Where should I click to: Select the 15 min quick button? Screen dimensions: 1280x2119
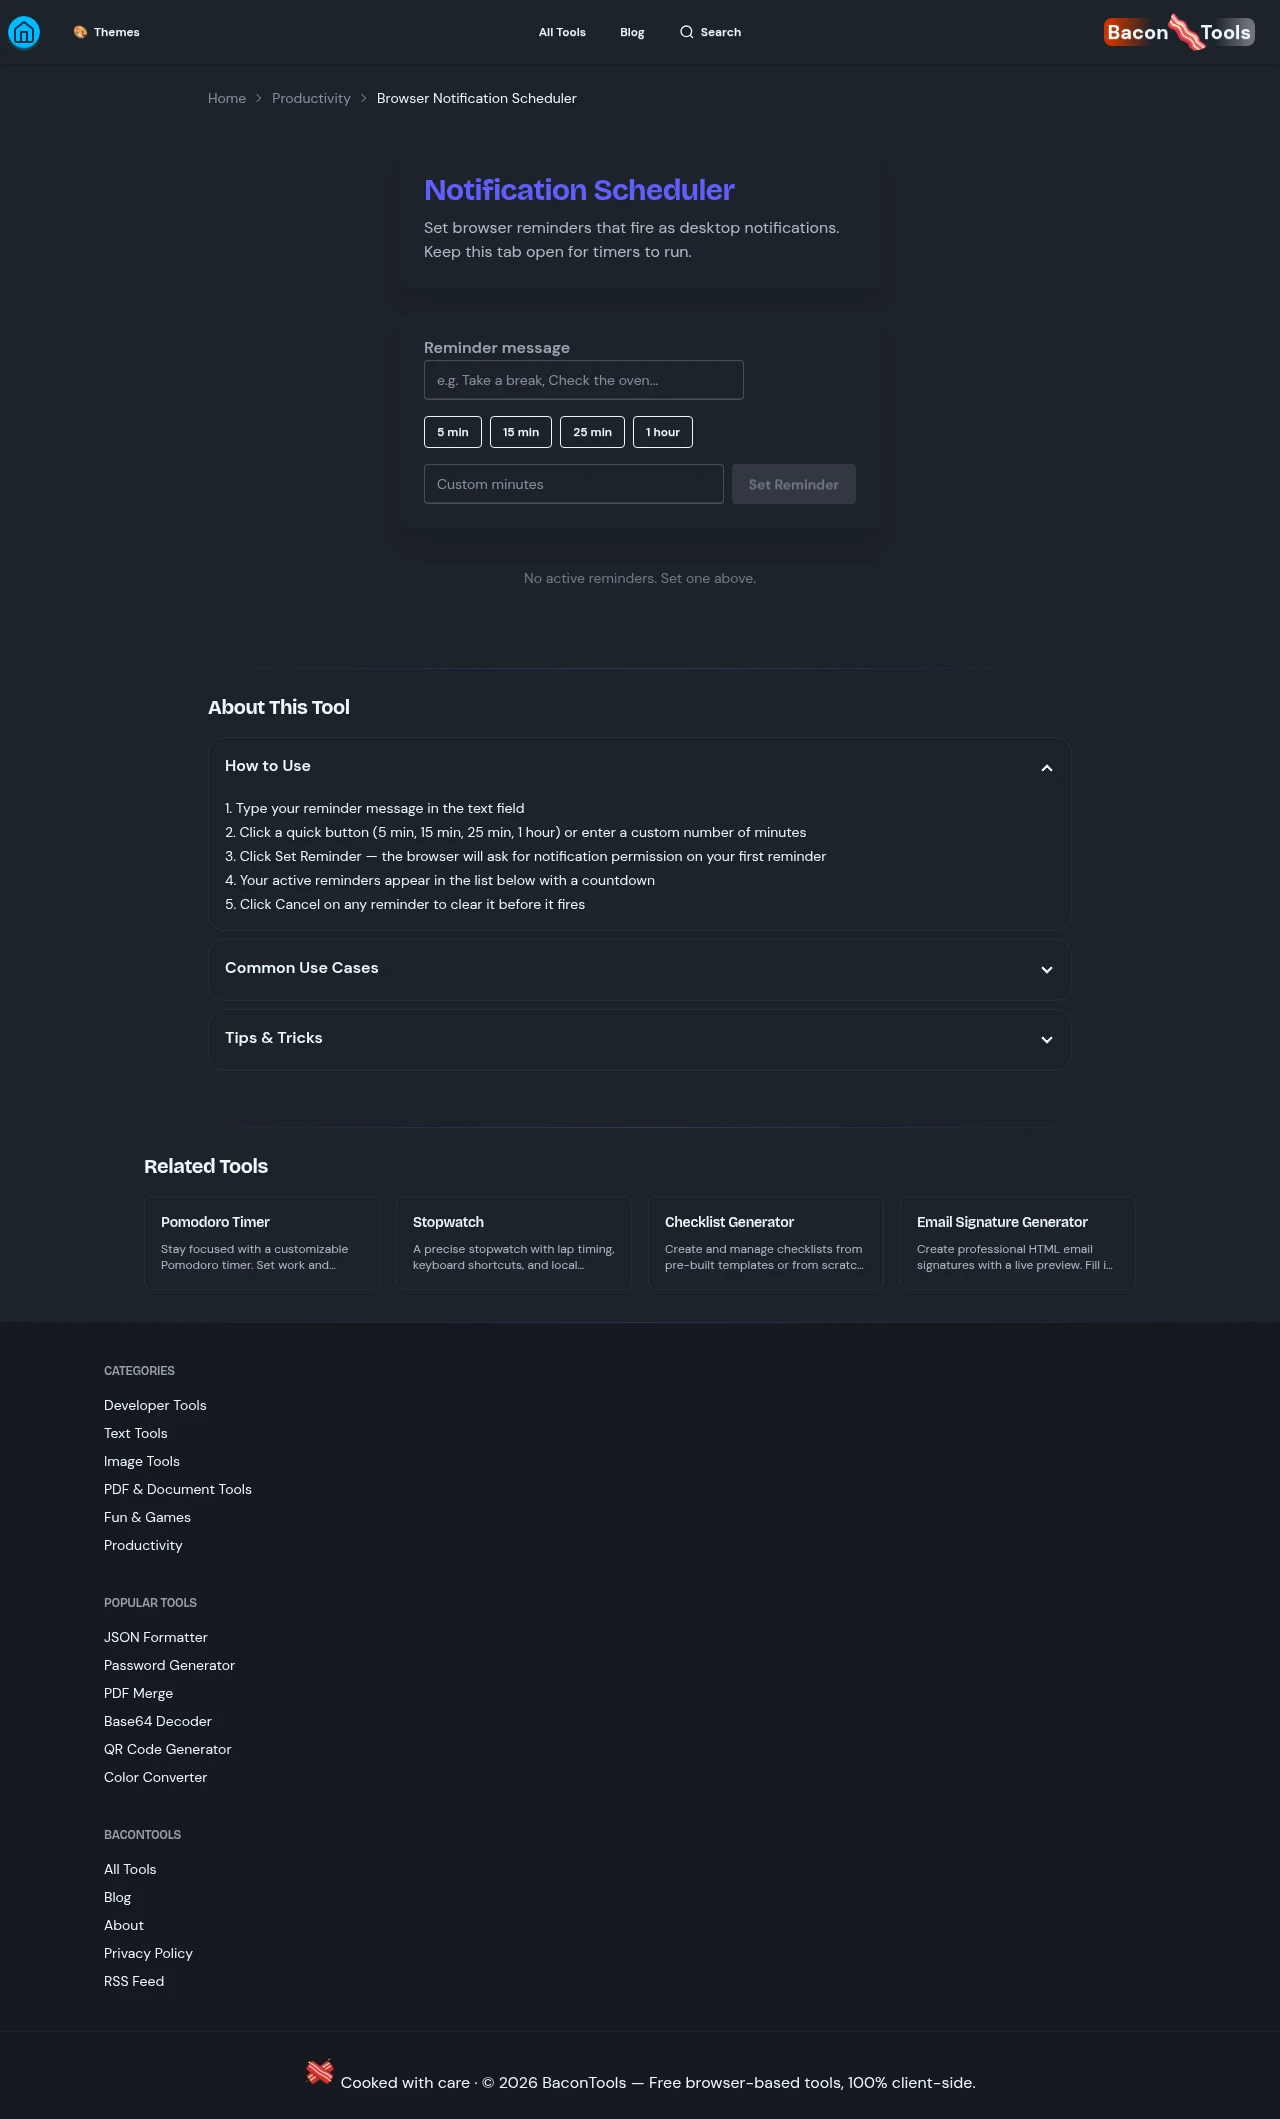[521, 432]
